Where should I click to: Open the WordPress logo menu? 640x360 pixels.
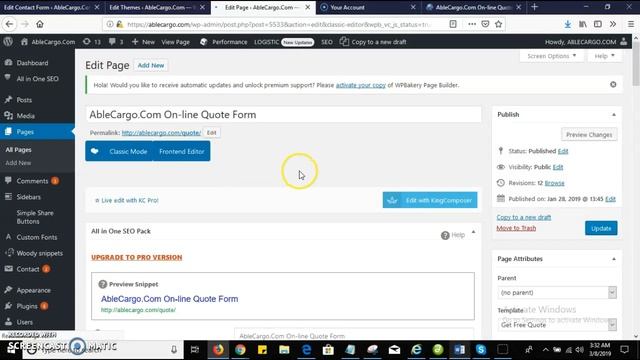(8, 42)
